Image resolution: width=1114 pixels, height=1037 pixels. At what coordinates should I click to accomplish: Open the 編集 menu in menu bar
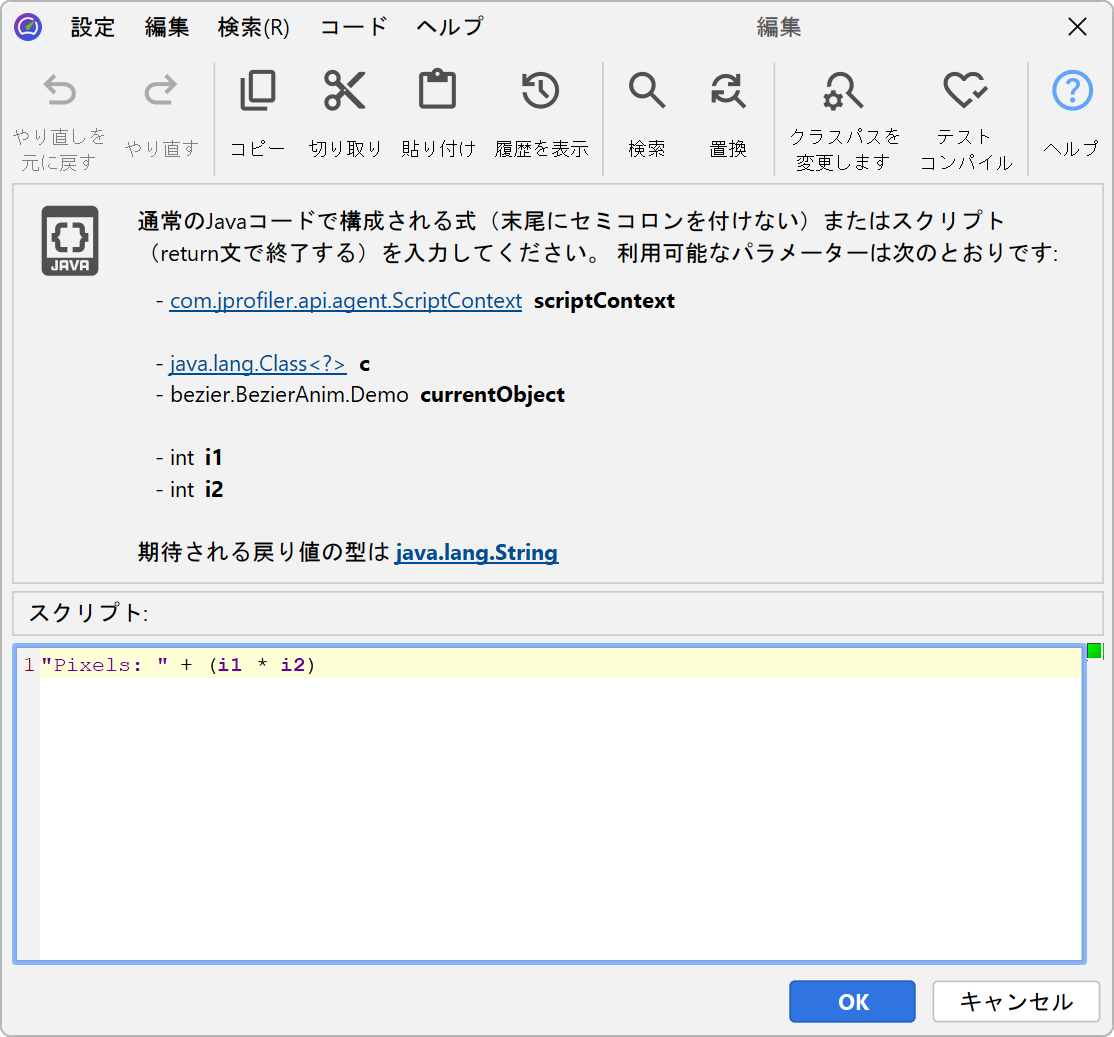166,27
